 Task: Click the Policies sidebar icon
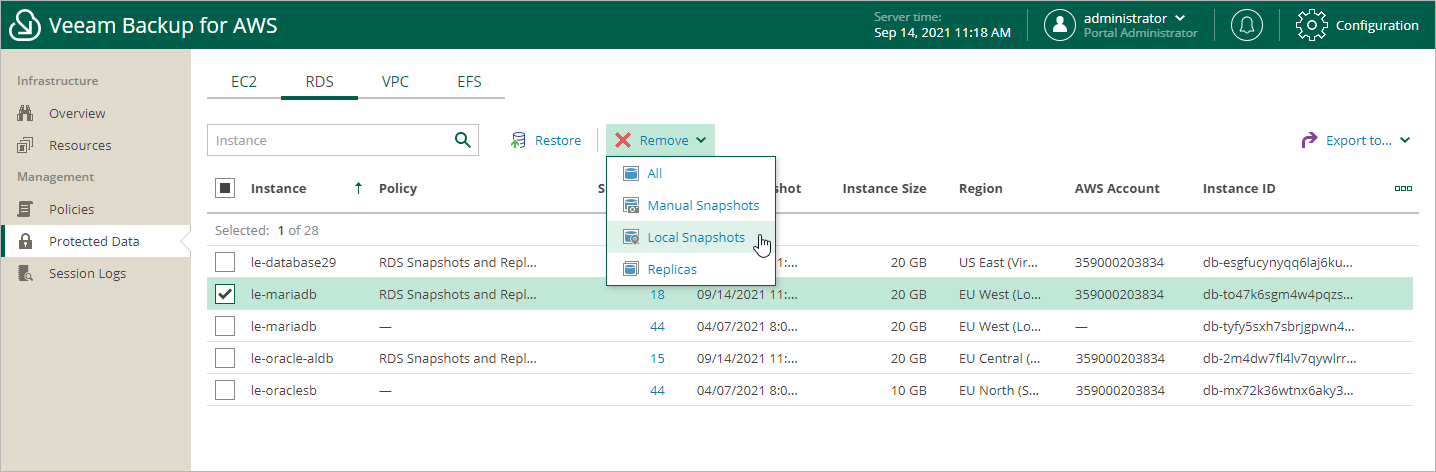pos(27,209)
